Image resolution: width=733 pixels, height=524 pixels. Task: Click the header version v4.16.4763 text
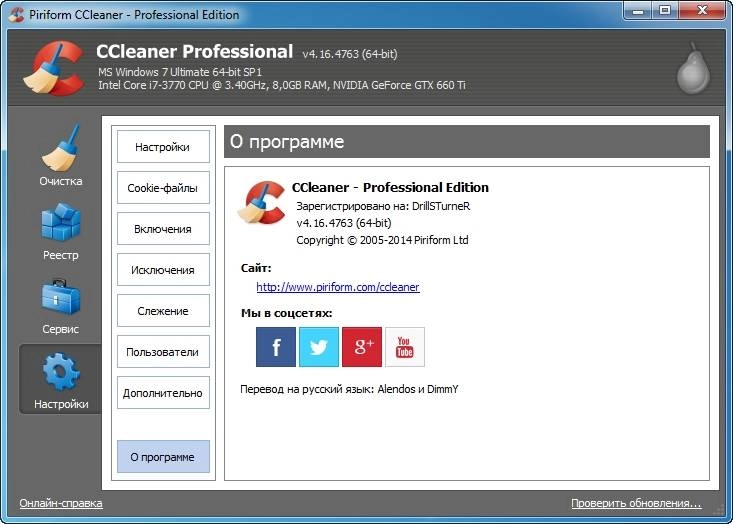coord(350,54)
